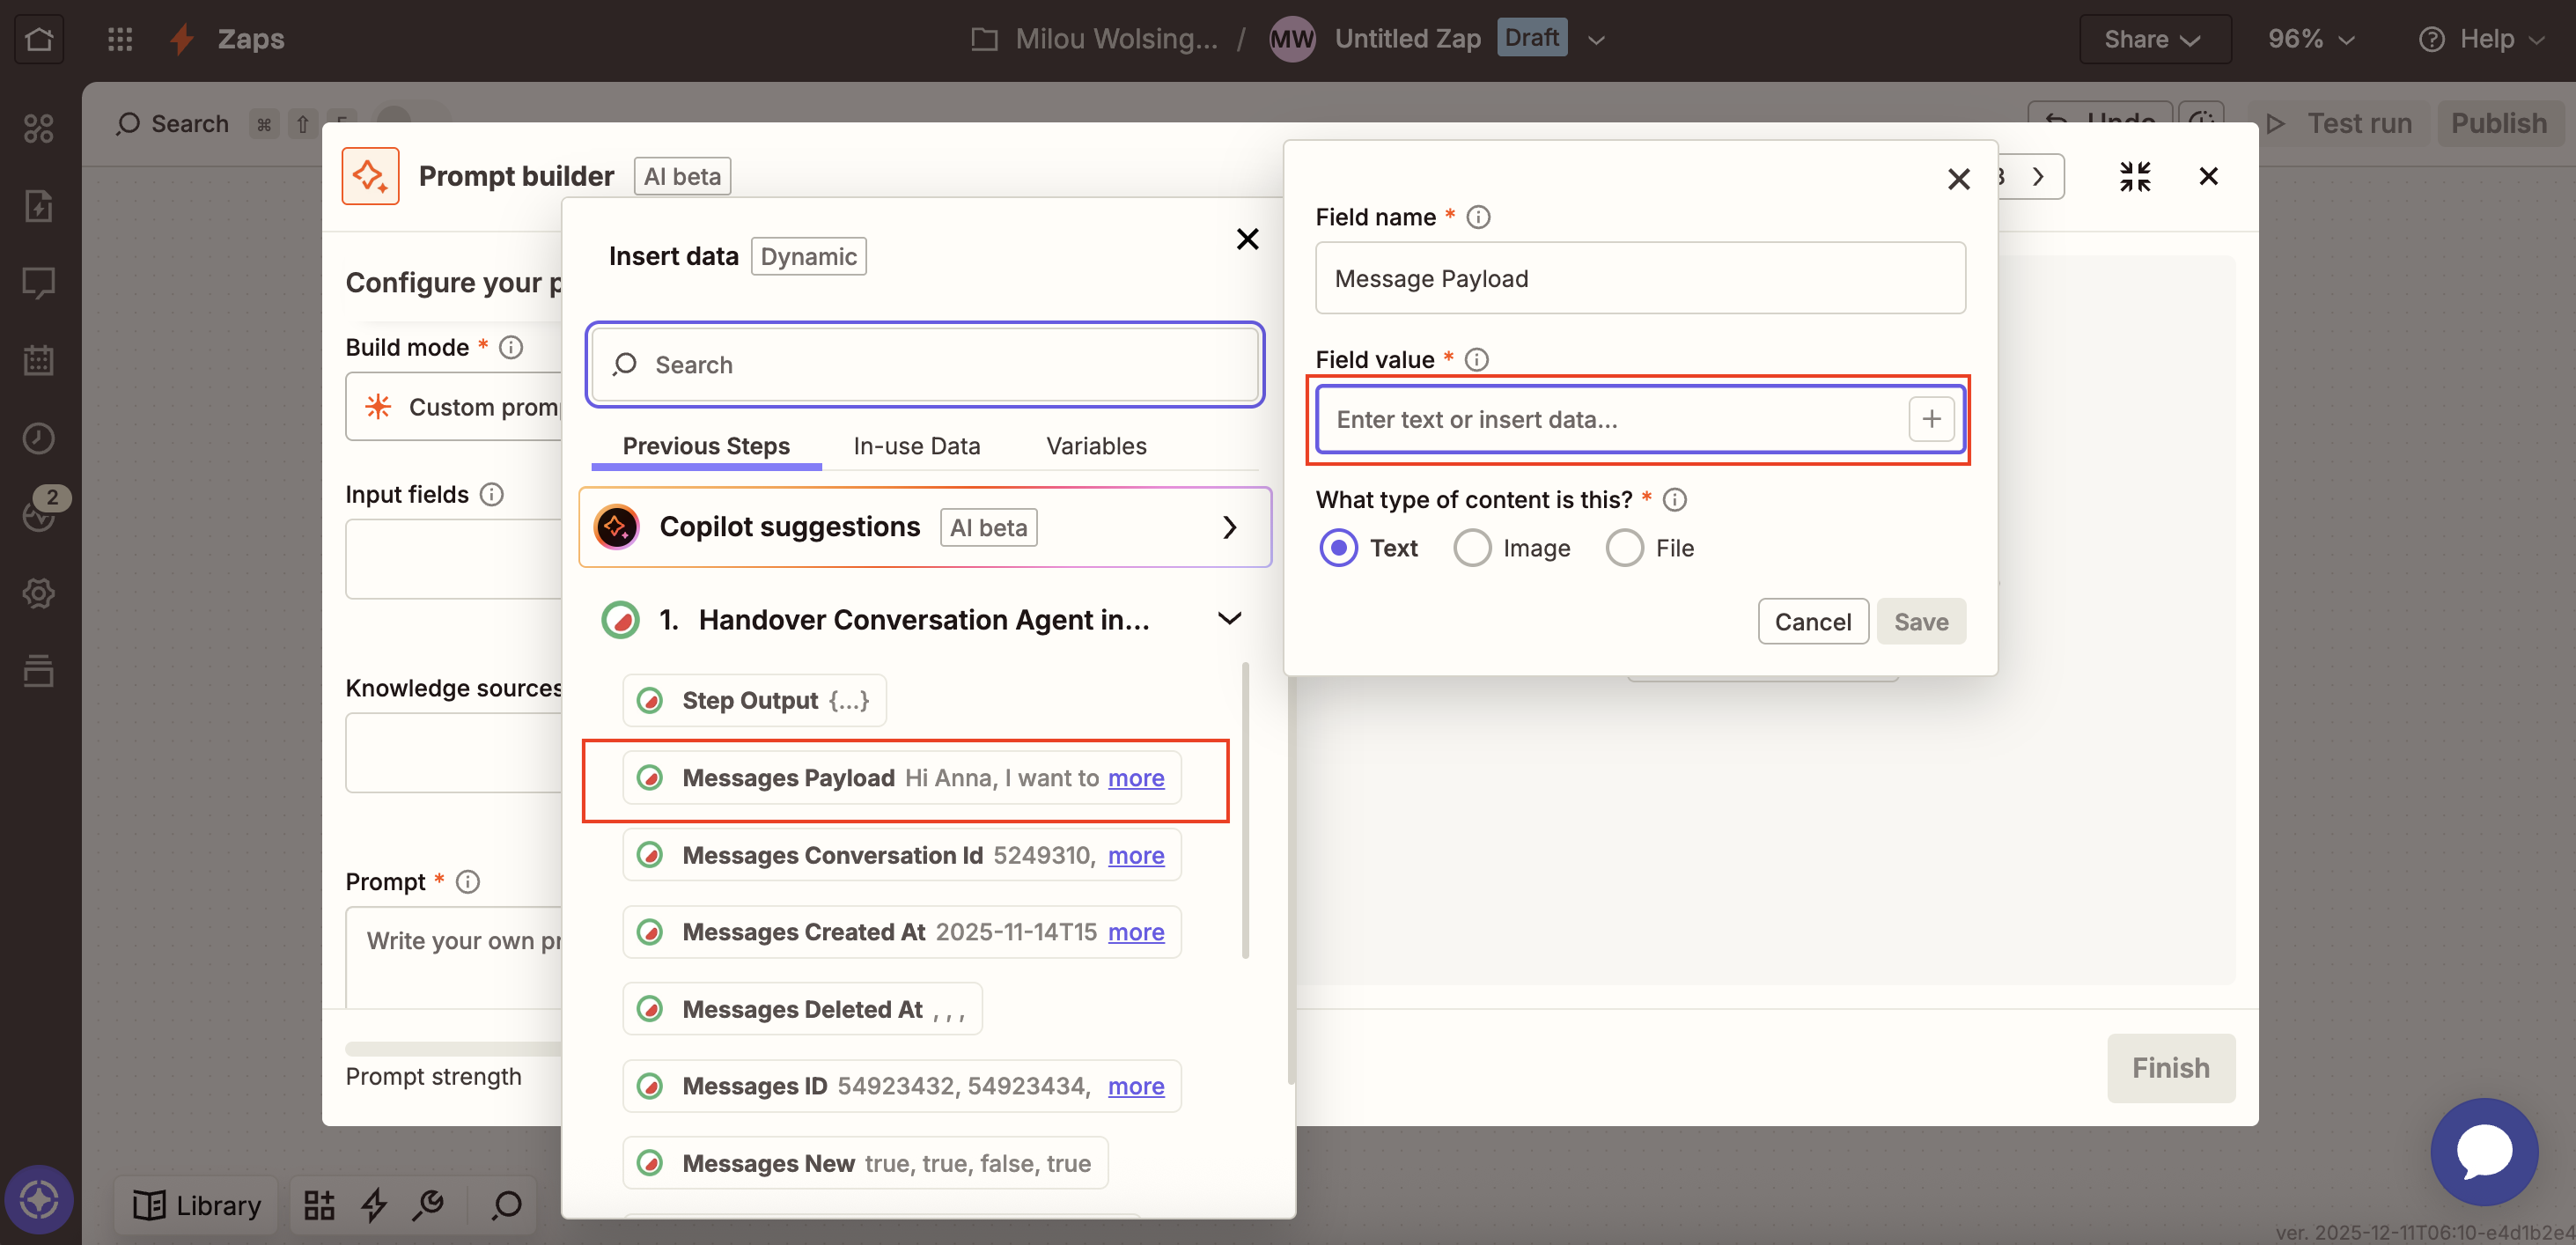Adjust the Prompt strength slider
The height and width of the screenshot is (1245, 2576).
point(452,1046)
